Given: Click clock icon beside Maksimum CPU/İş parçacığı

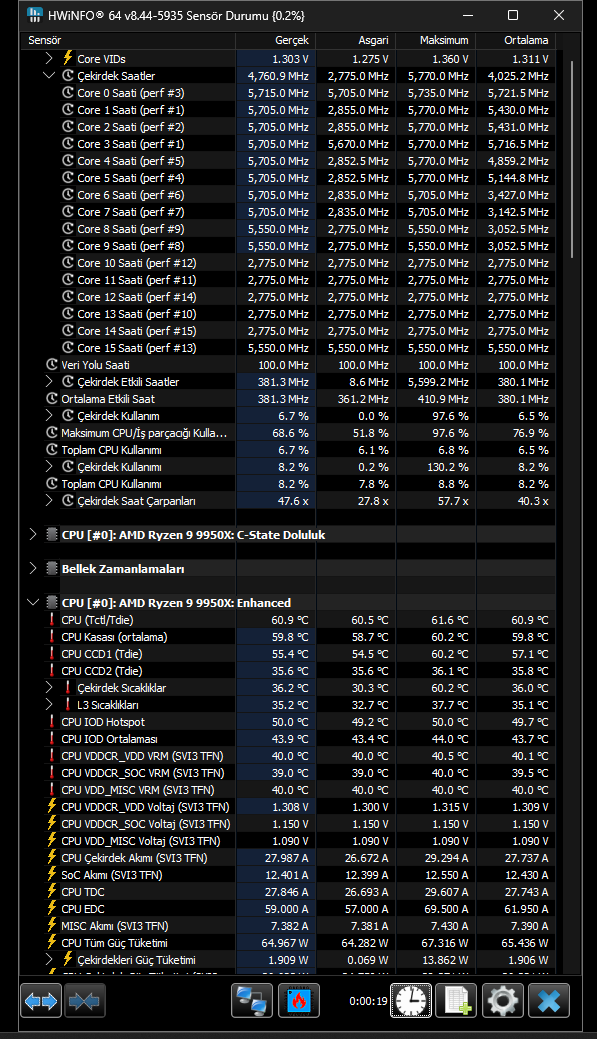Looking at the screenshot, I should click(x=52, y=433).
